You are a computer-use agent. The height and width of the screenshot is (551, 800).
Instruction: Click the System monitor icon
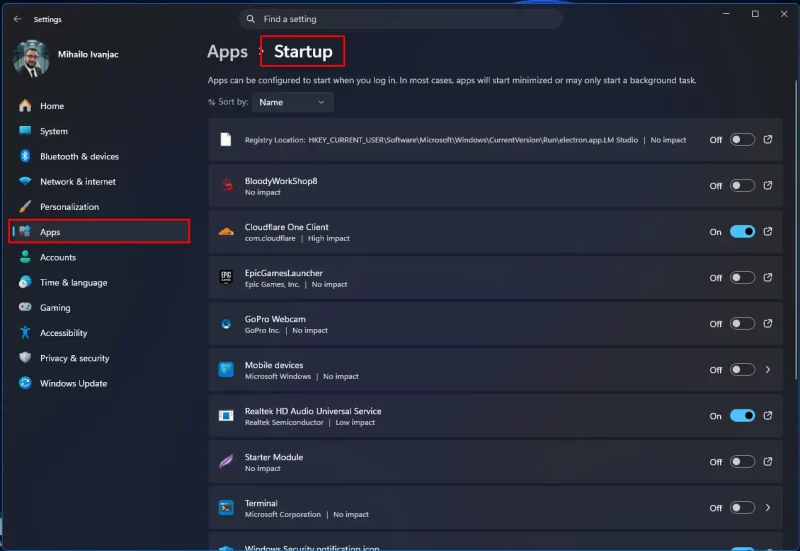tap(25, 130)
